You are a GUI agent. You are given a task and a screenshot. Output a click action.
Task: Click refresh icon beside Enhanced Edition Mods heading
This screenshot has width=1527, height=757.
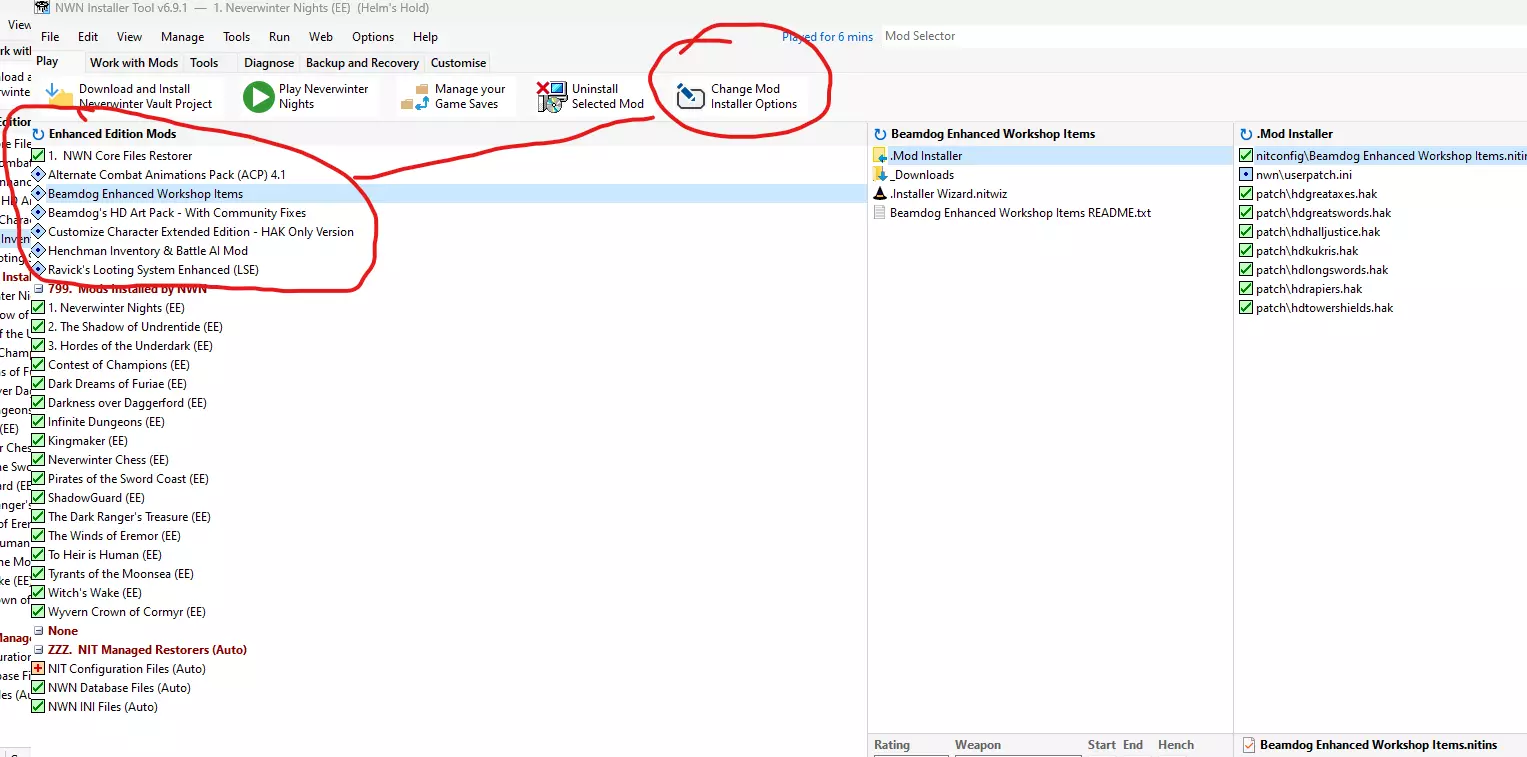click(38, 134)
